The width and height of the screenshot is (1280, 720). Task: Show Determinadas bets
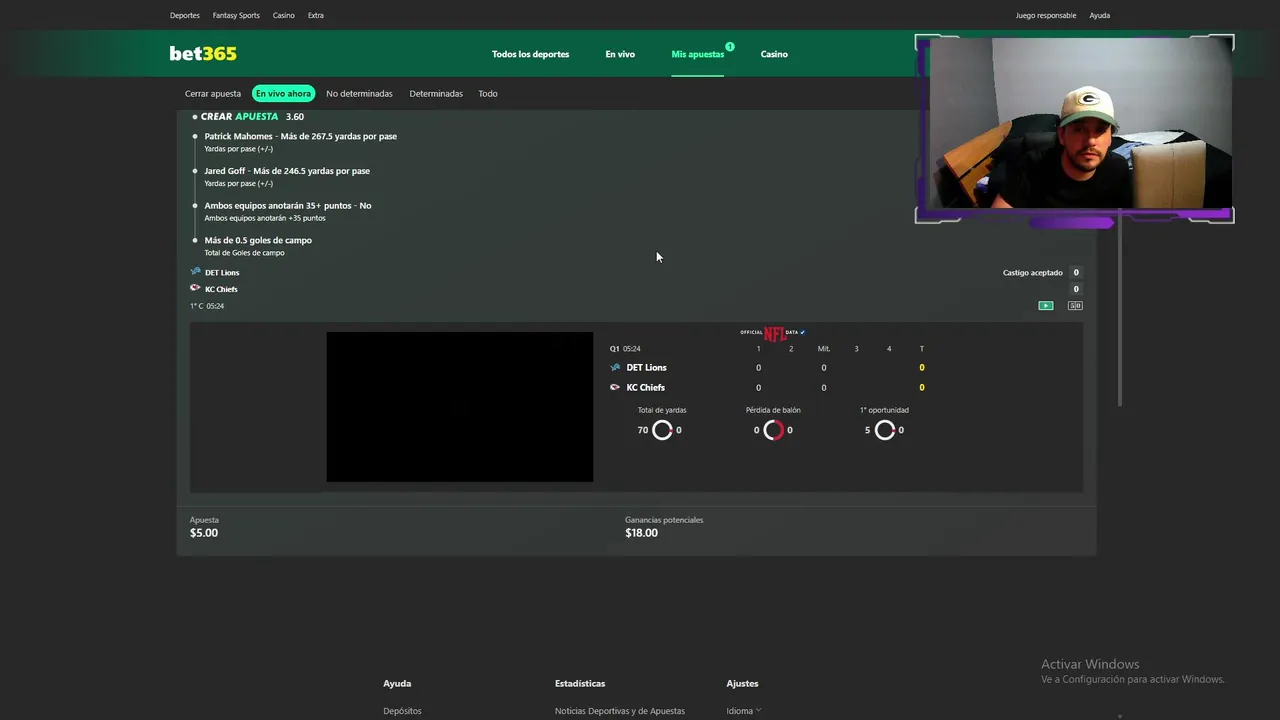click(436, 93)
